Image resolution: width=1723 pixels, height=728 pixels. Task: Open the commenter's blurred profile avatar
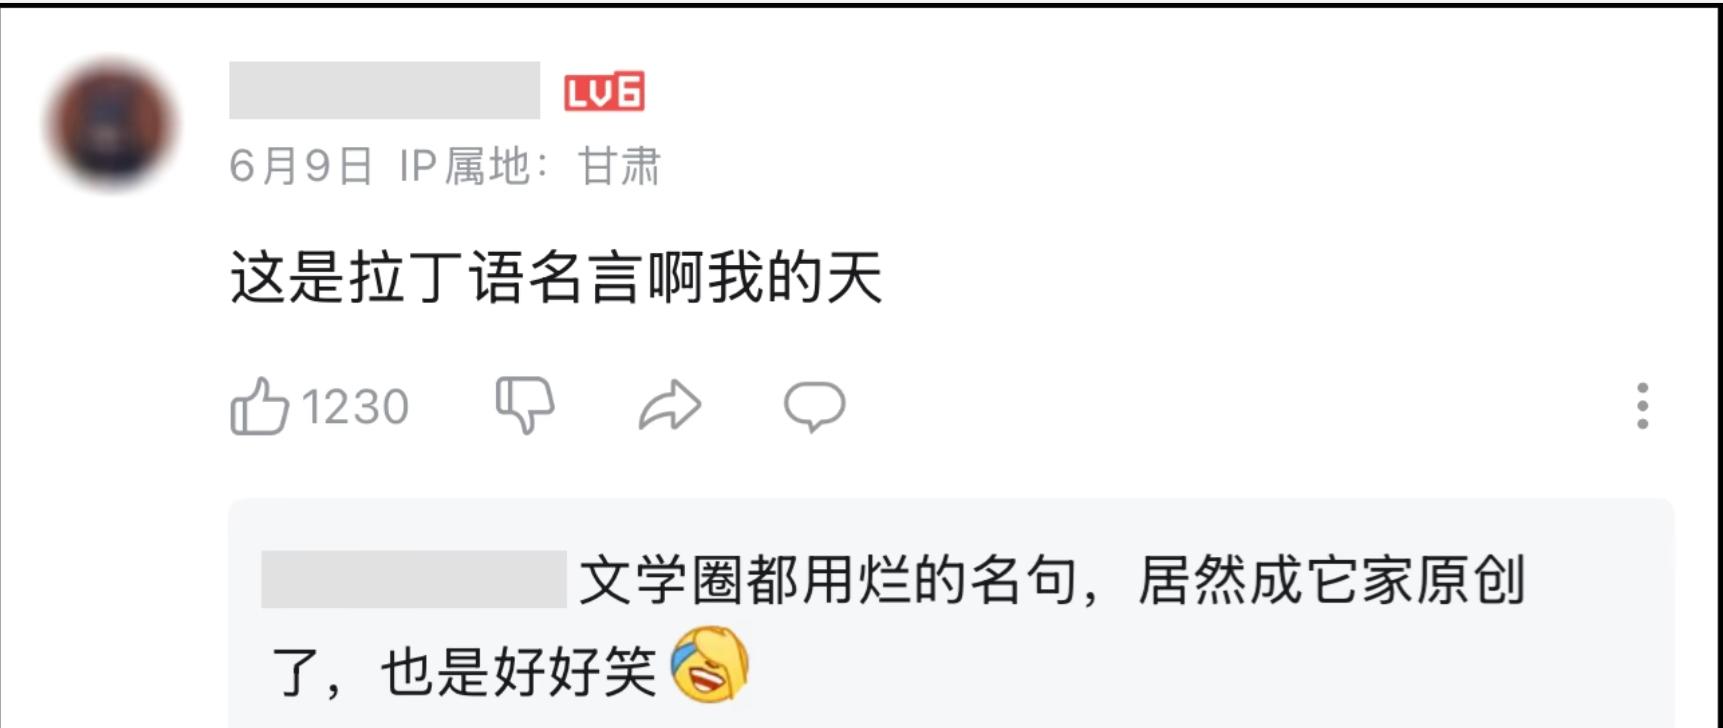112,125
